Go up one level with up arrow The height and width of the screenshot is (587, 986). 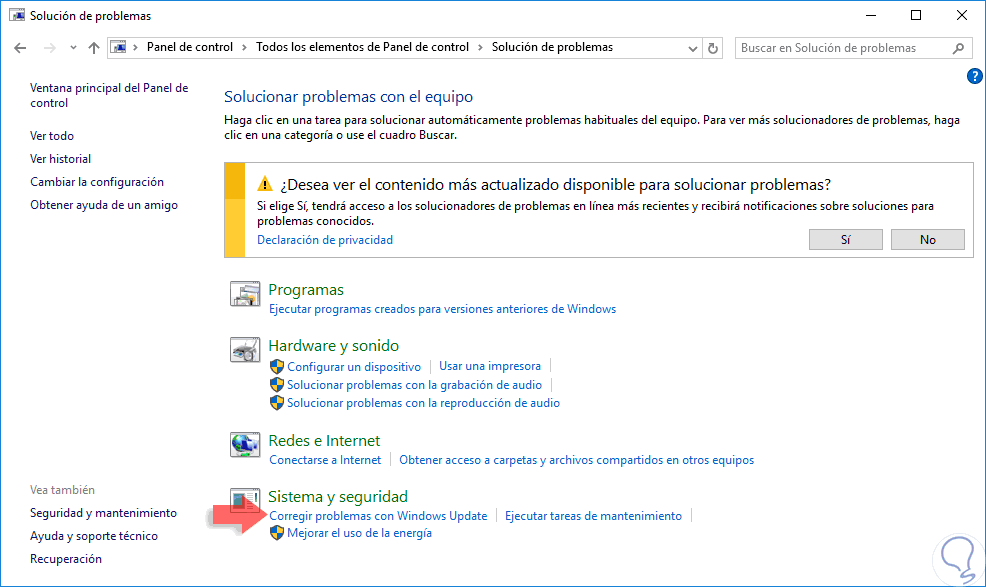tap(94, 48)
